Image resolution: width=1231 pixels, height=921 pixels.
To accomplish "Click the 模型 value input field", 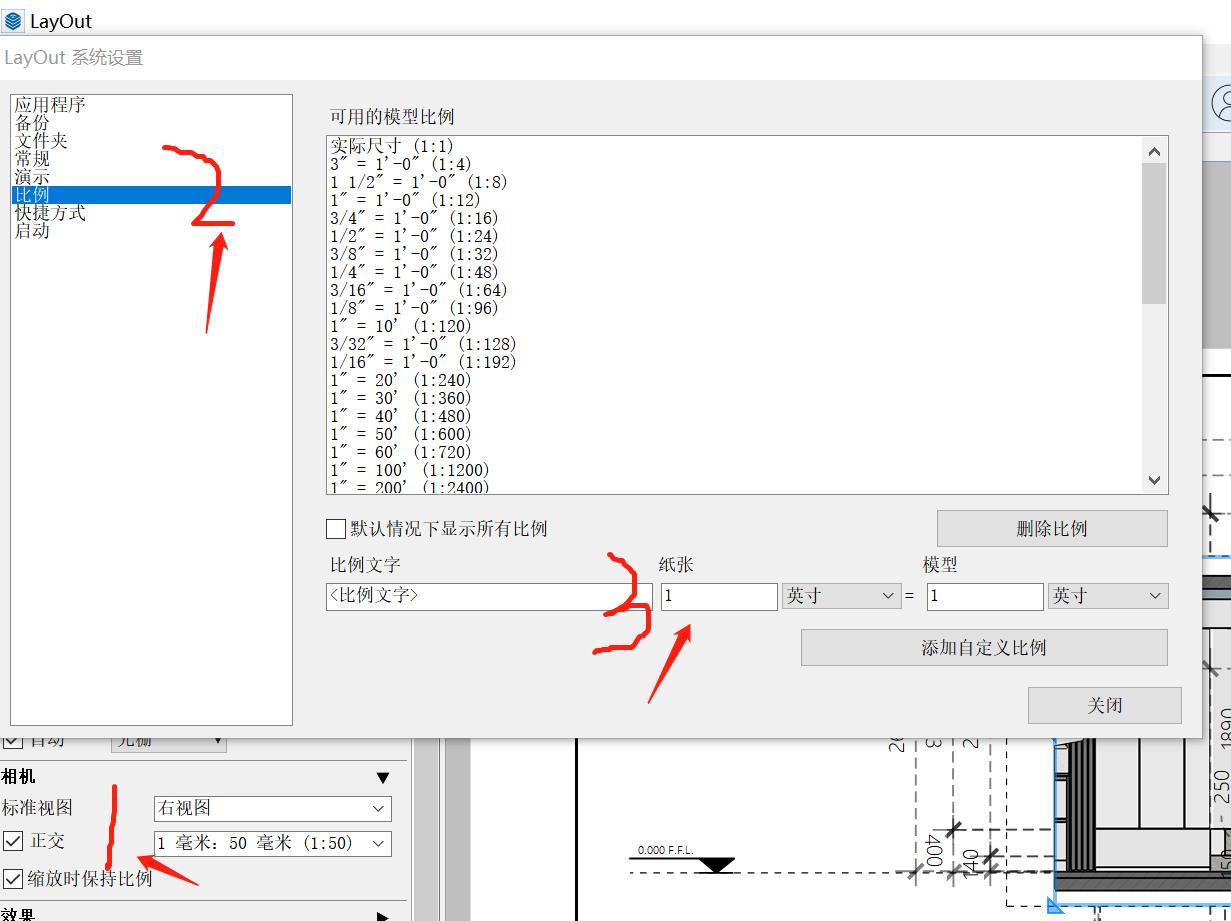I will (985, 596).
